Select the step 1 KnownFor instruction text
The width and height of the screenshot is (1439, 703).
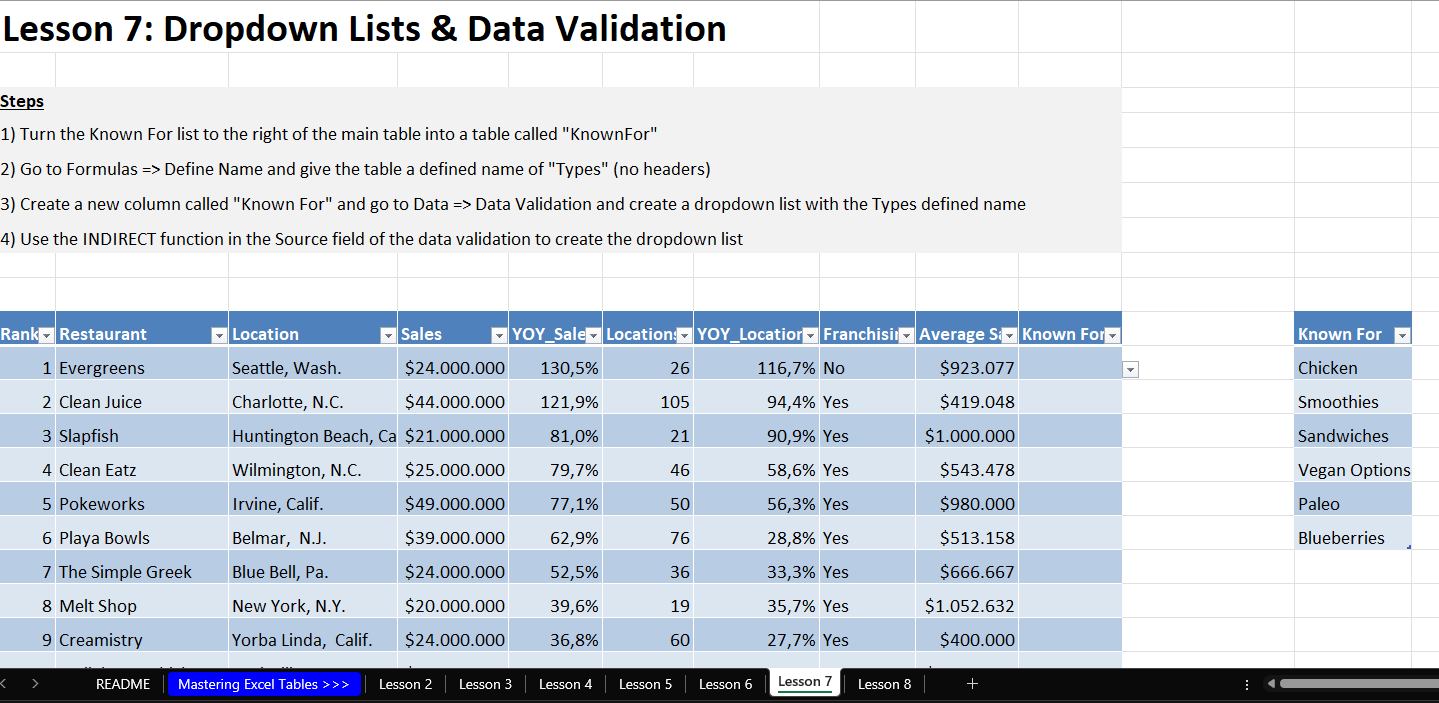(x=329, y=134)
